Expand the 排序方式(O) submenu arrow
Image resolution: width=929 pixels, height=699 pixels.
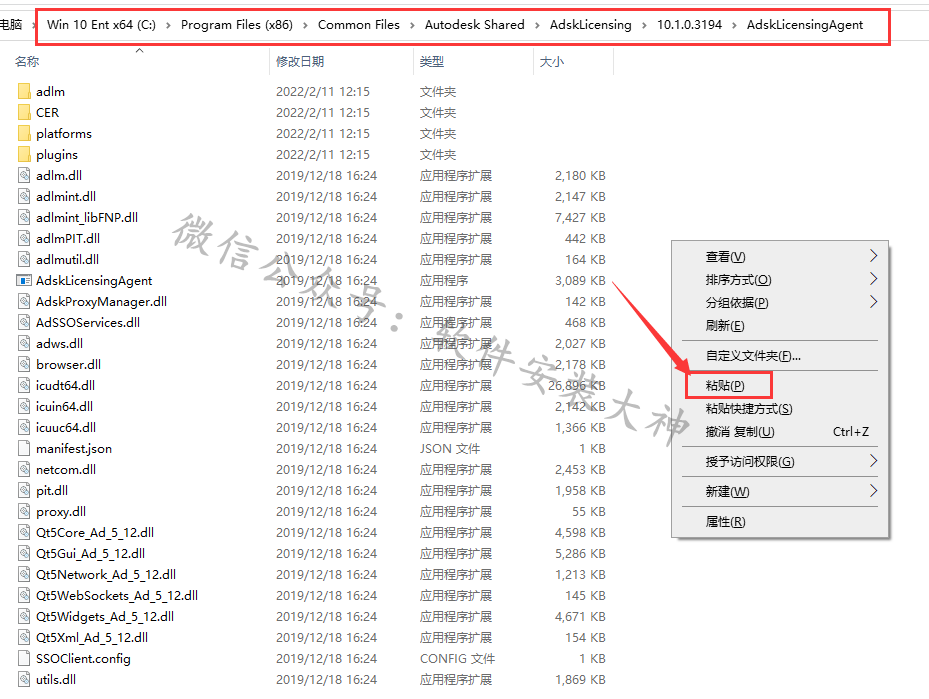click(x=873, y=279)
